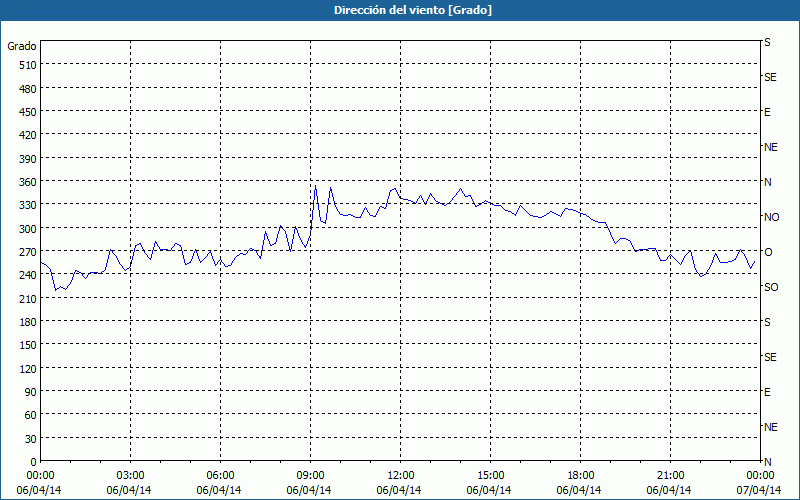Screen dimensions: 800x500
Task: Click the 06/04/14 date under 03:00
Action: [x=129, y=490]
